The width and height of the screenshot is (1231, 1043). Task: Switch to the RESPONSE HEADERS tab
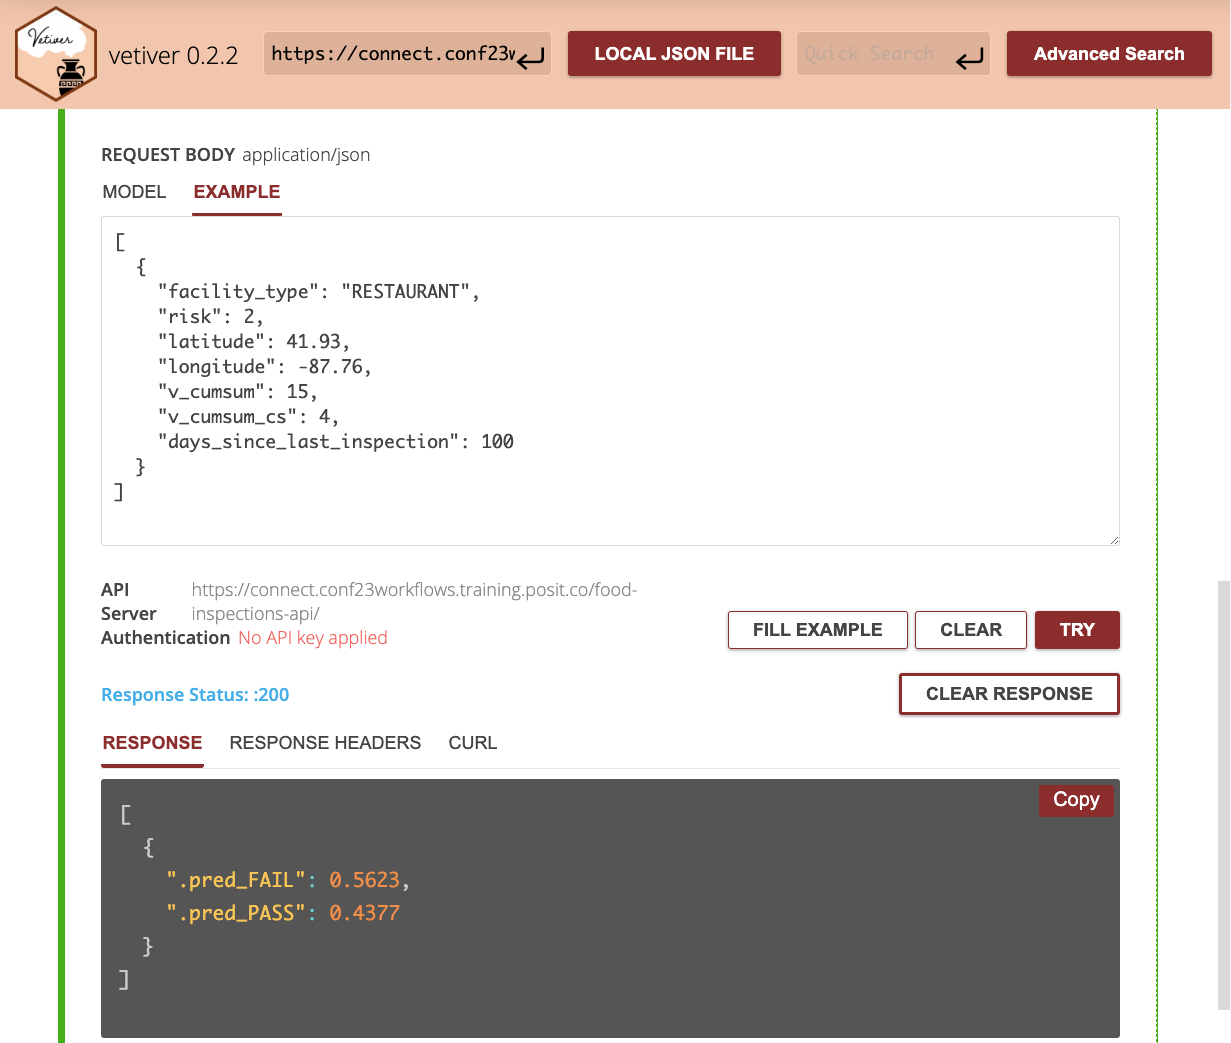[325, 743]
